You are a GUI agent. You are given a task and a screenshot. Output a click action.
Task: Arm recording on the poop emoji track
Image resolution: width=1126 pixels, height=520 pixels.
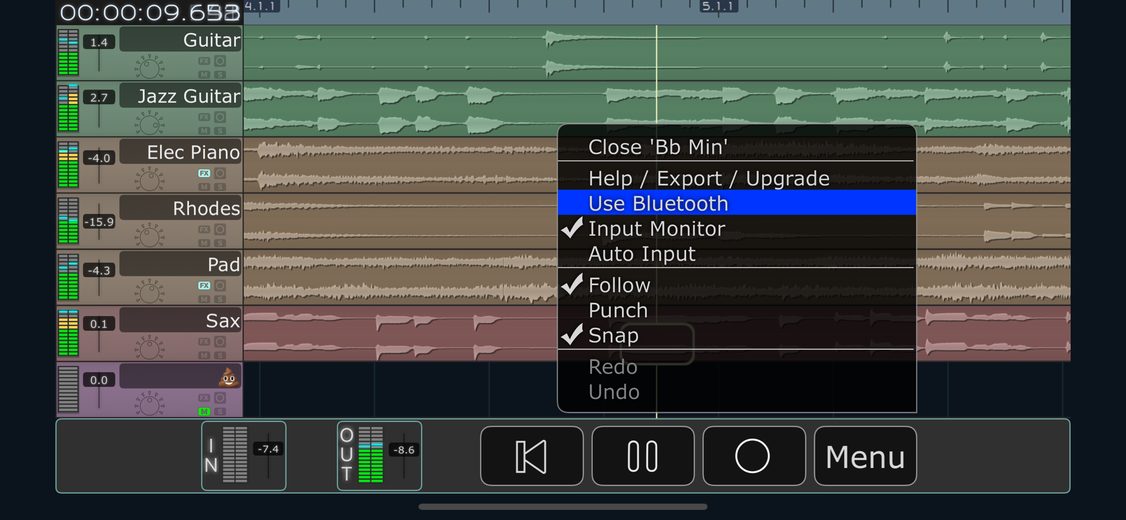coord(220,397)
